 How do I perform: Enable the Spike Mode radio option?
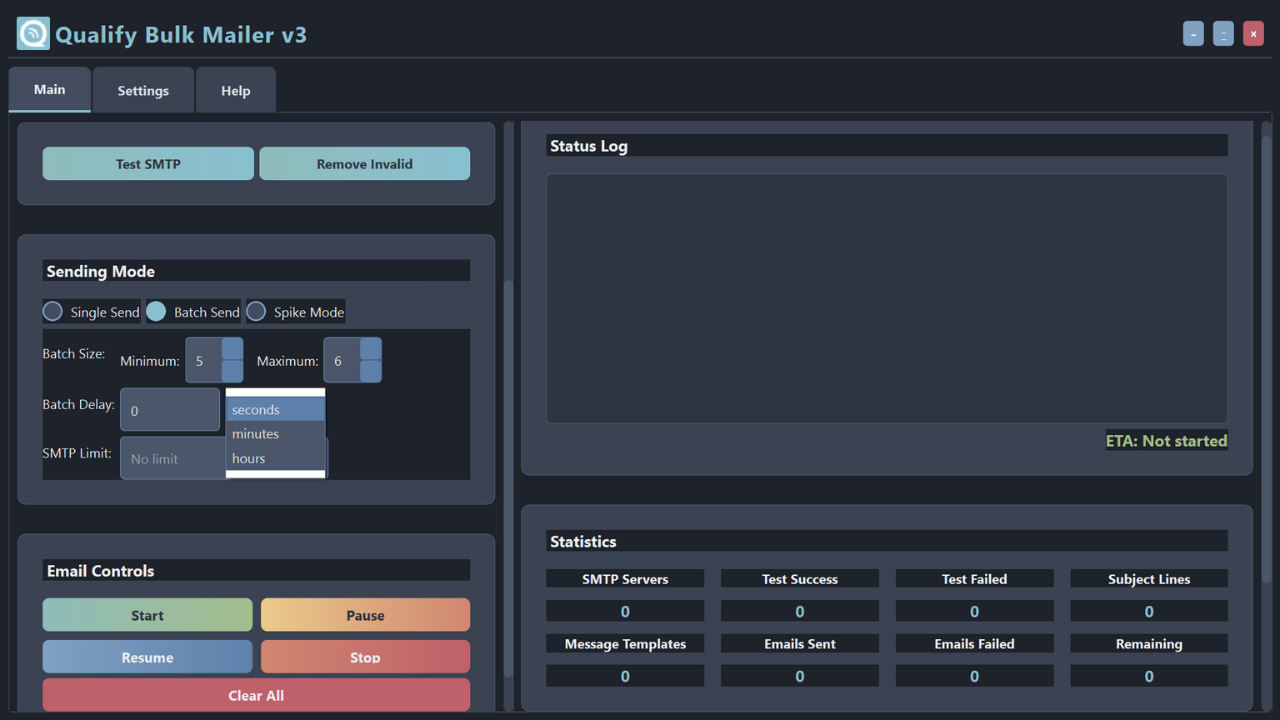(257, 311)
